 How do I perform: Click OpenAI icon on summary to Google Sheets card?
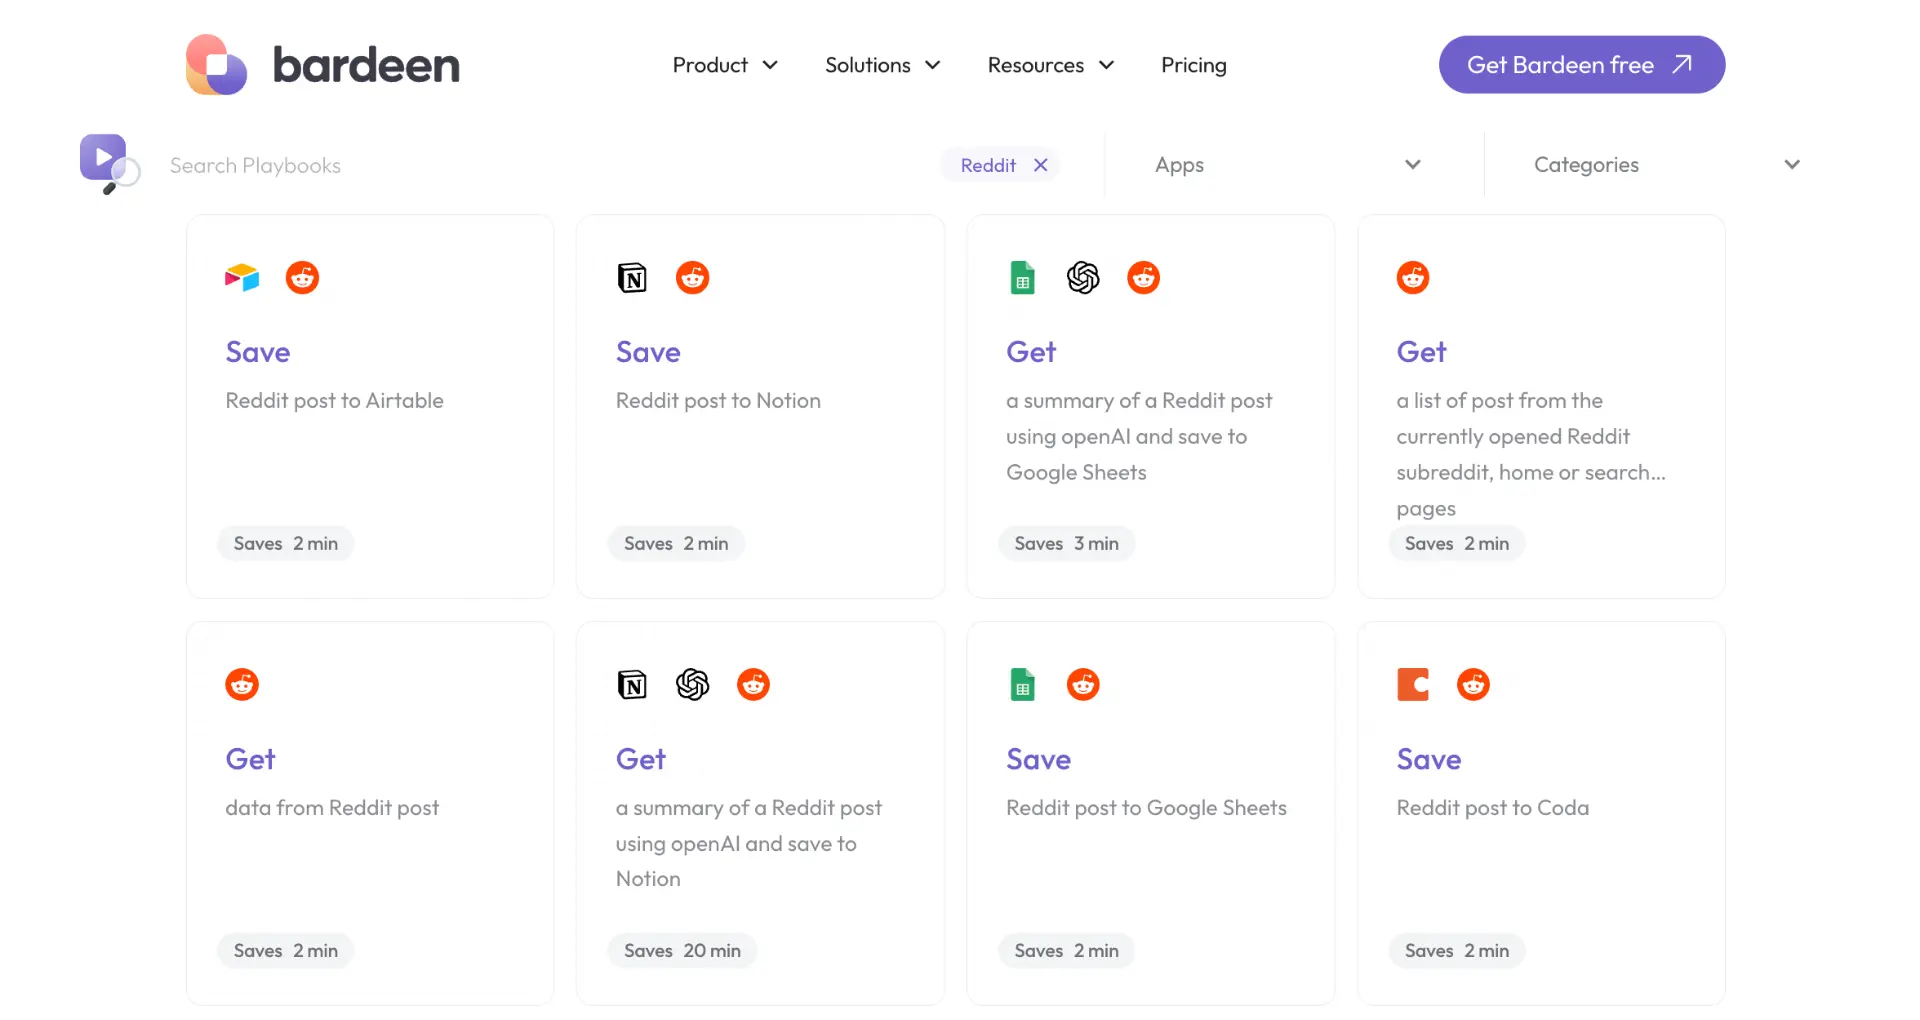point(1083,277)
